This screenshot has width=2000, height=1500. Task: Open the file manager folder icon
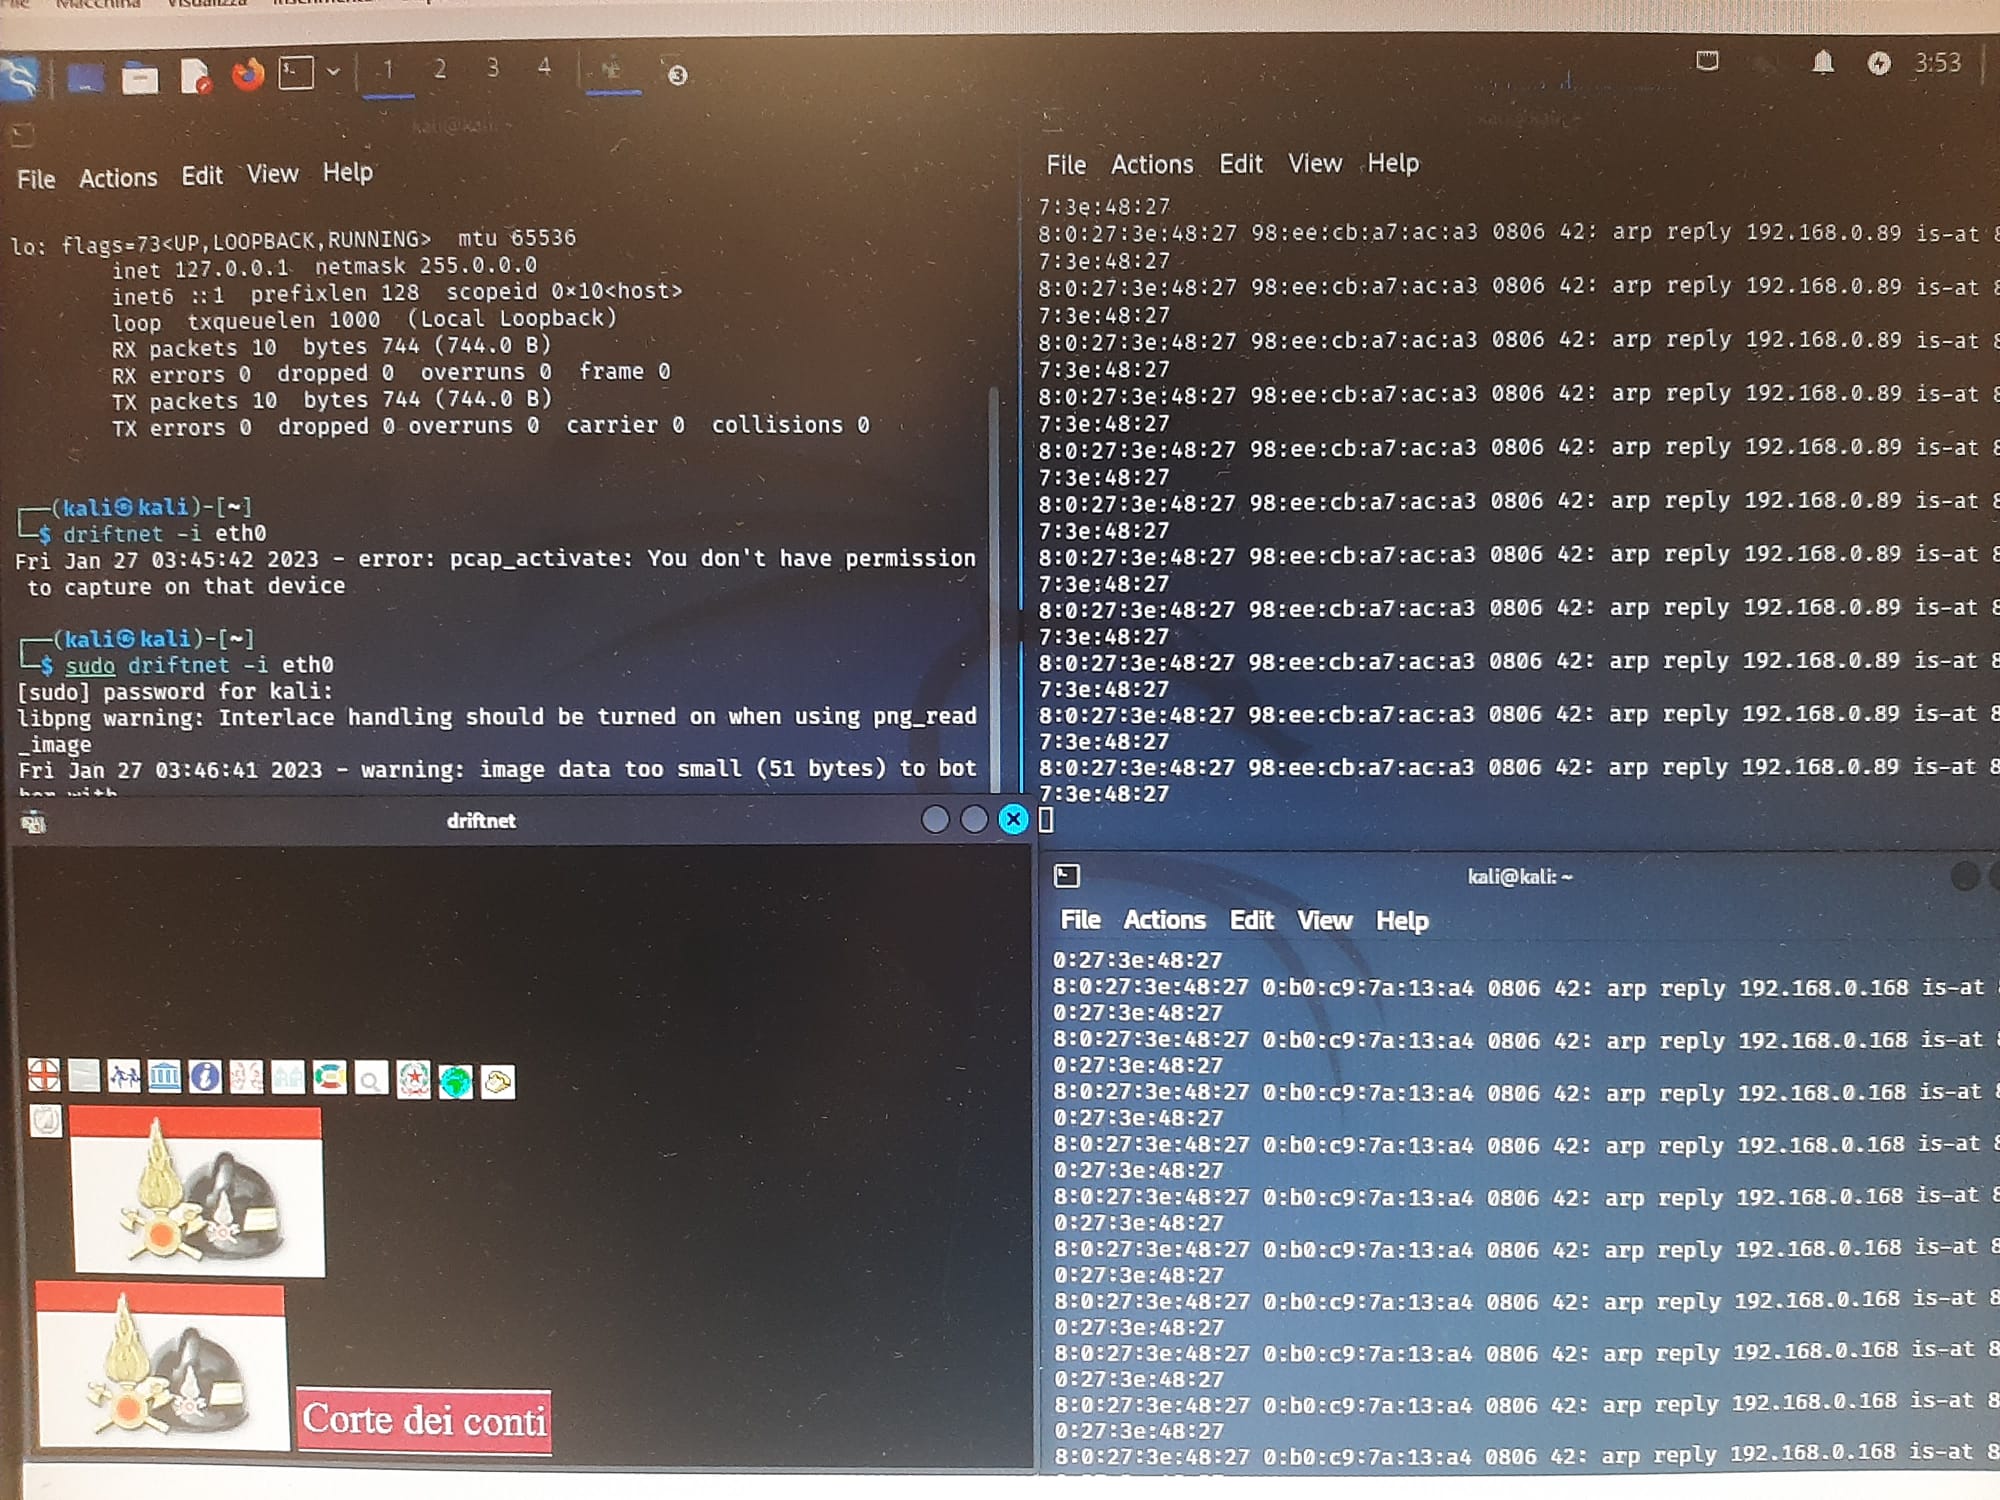140,77
